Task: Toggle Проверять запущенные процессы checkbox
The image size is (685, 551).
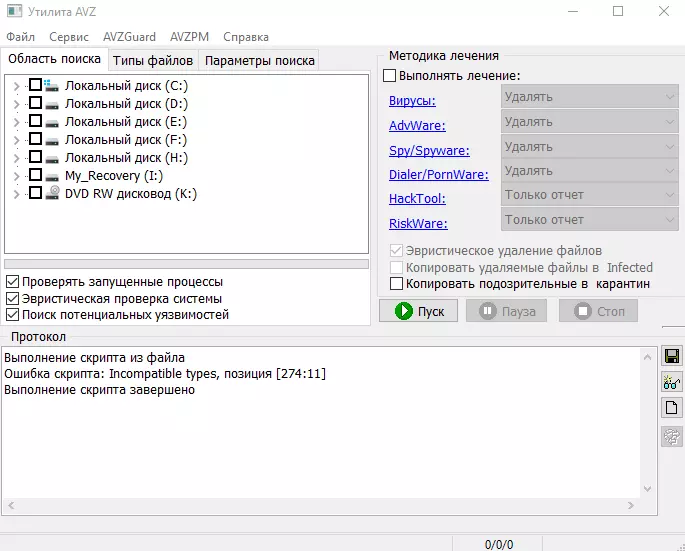Action: pyautogui.click(x=12, y=282)
